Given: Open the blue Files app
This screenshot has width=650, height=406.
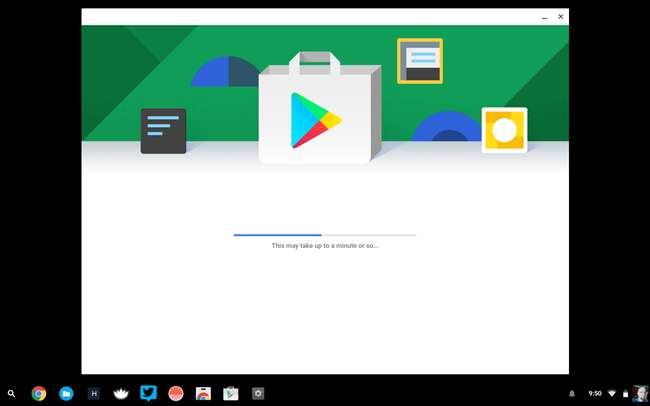Looking at the screenshot, I should [x=66, y=394].
